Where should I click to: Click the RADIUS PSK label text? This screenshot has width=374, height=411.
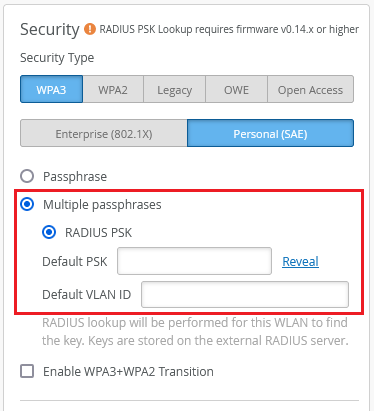pos(98,232)
